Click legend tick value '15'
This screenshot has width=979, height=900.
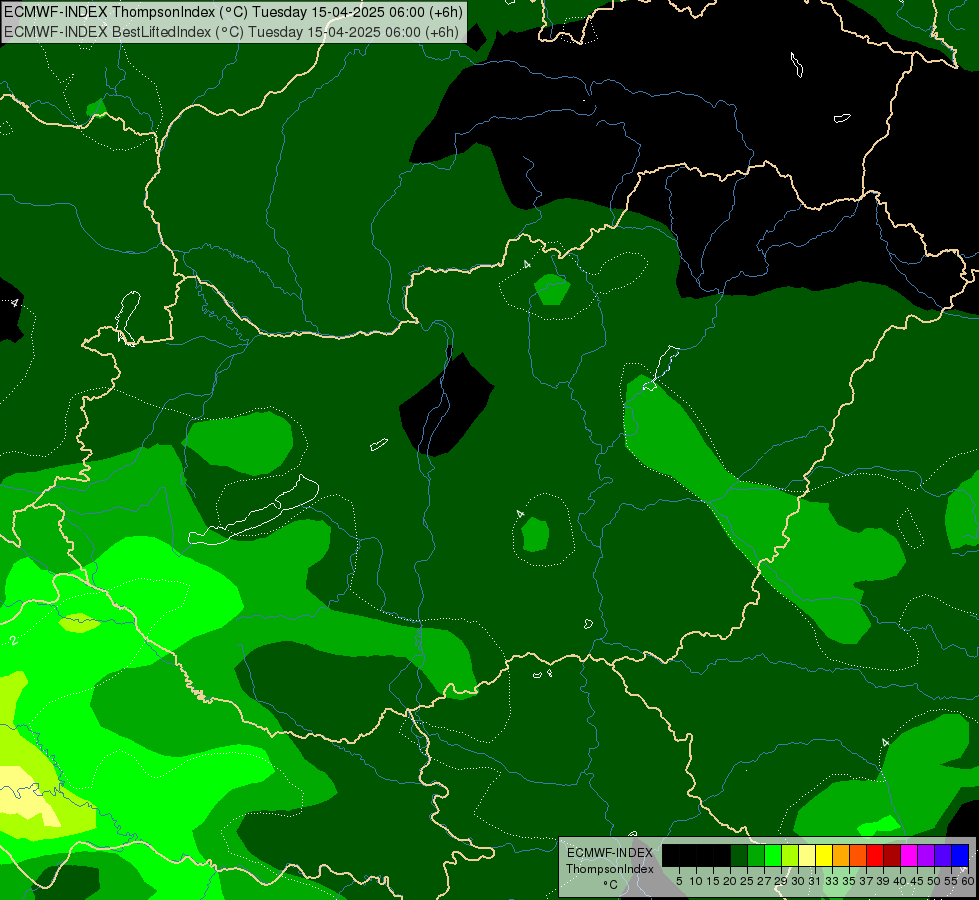tap(713, 881)
